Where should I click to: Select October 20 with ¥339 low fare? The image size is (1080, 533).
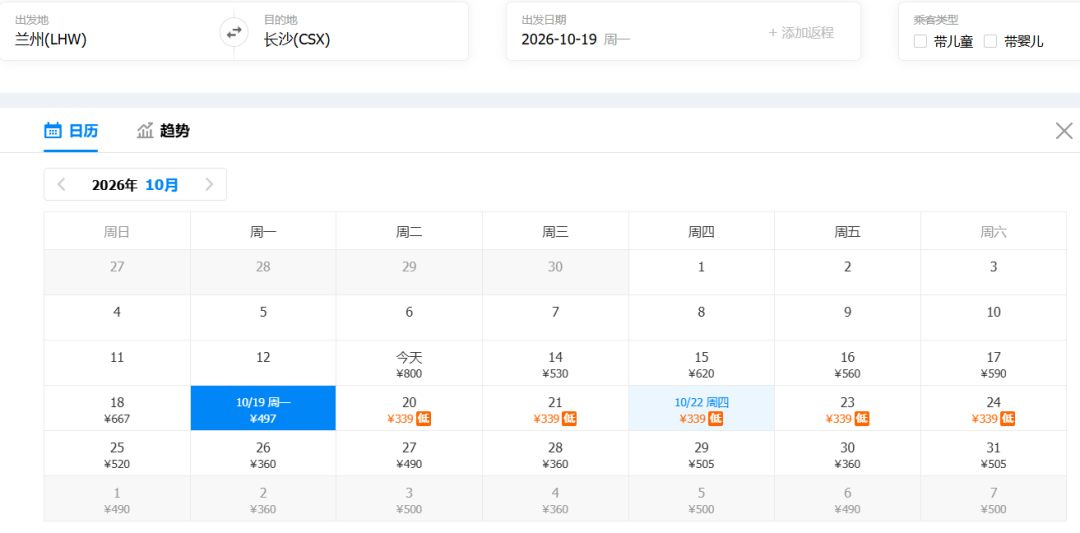tap(409, 408)
